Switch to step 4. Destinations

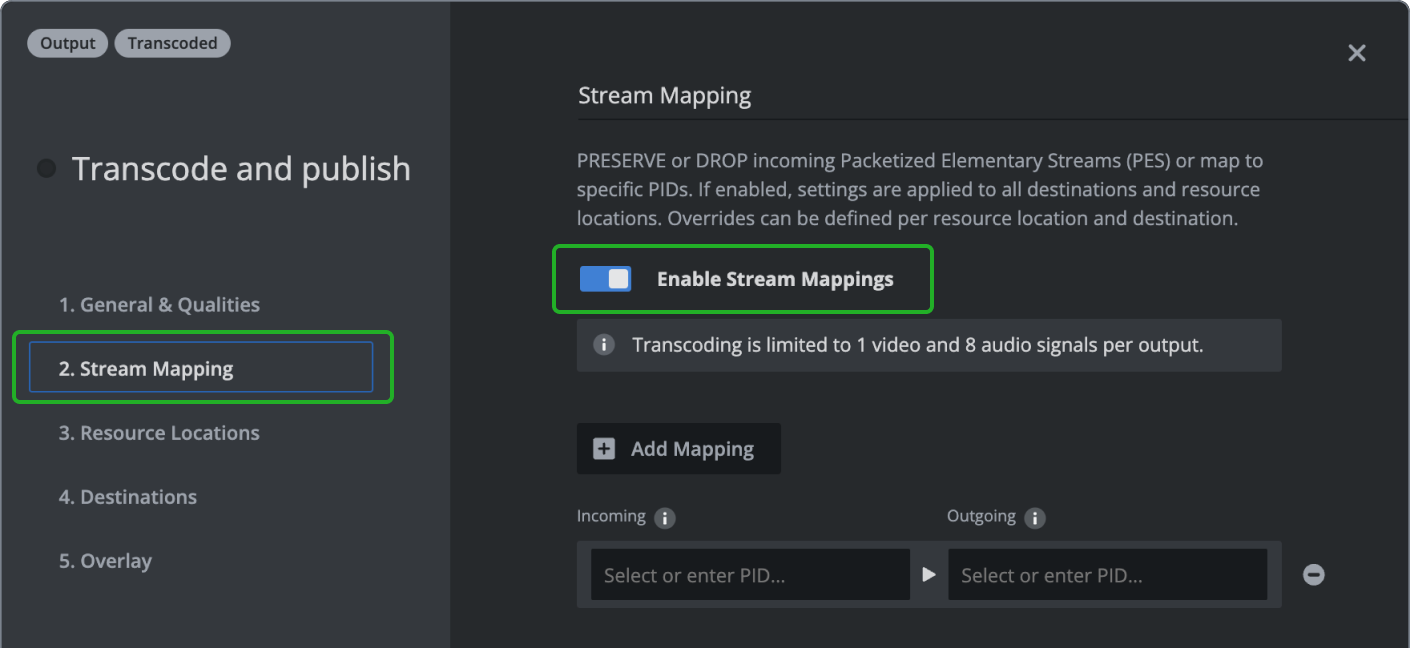[128, 497]
